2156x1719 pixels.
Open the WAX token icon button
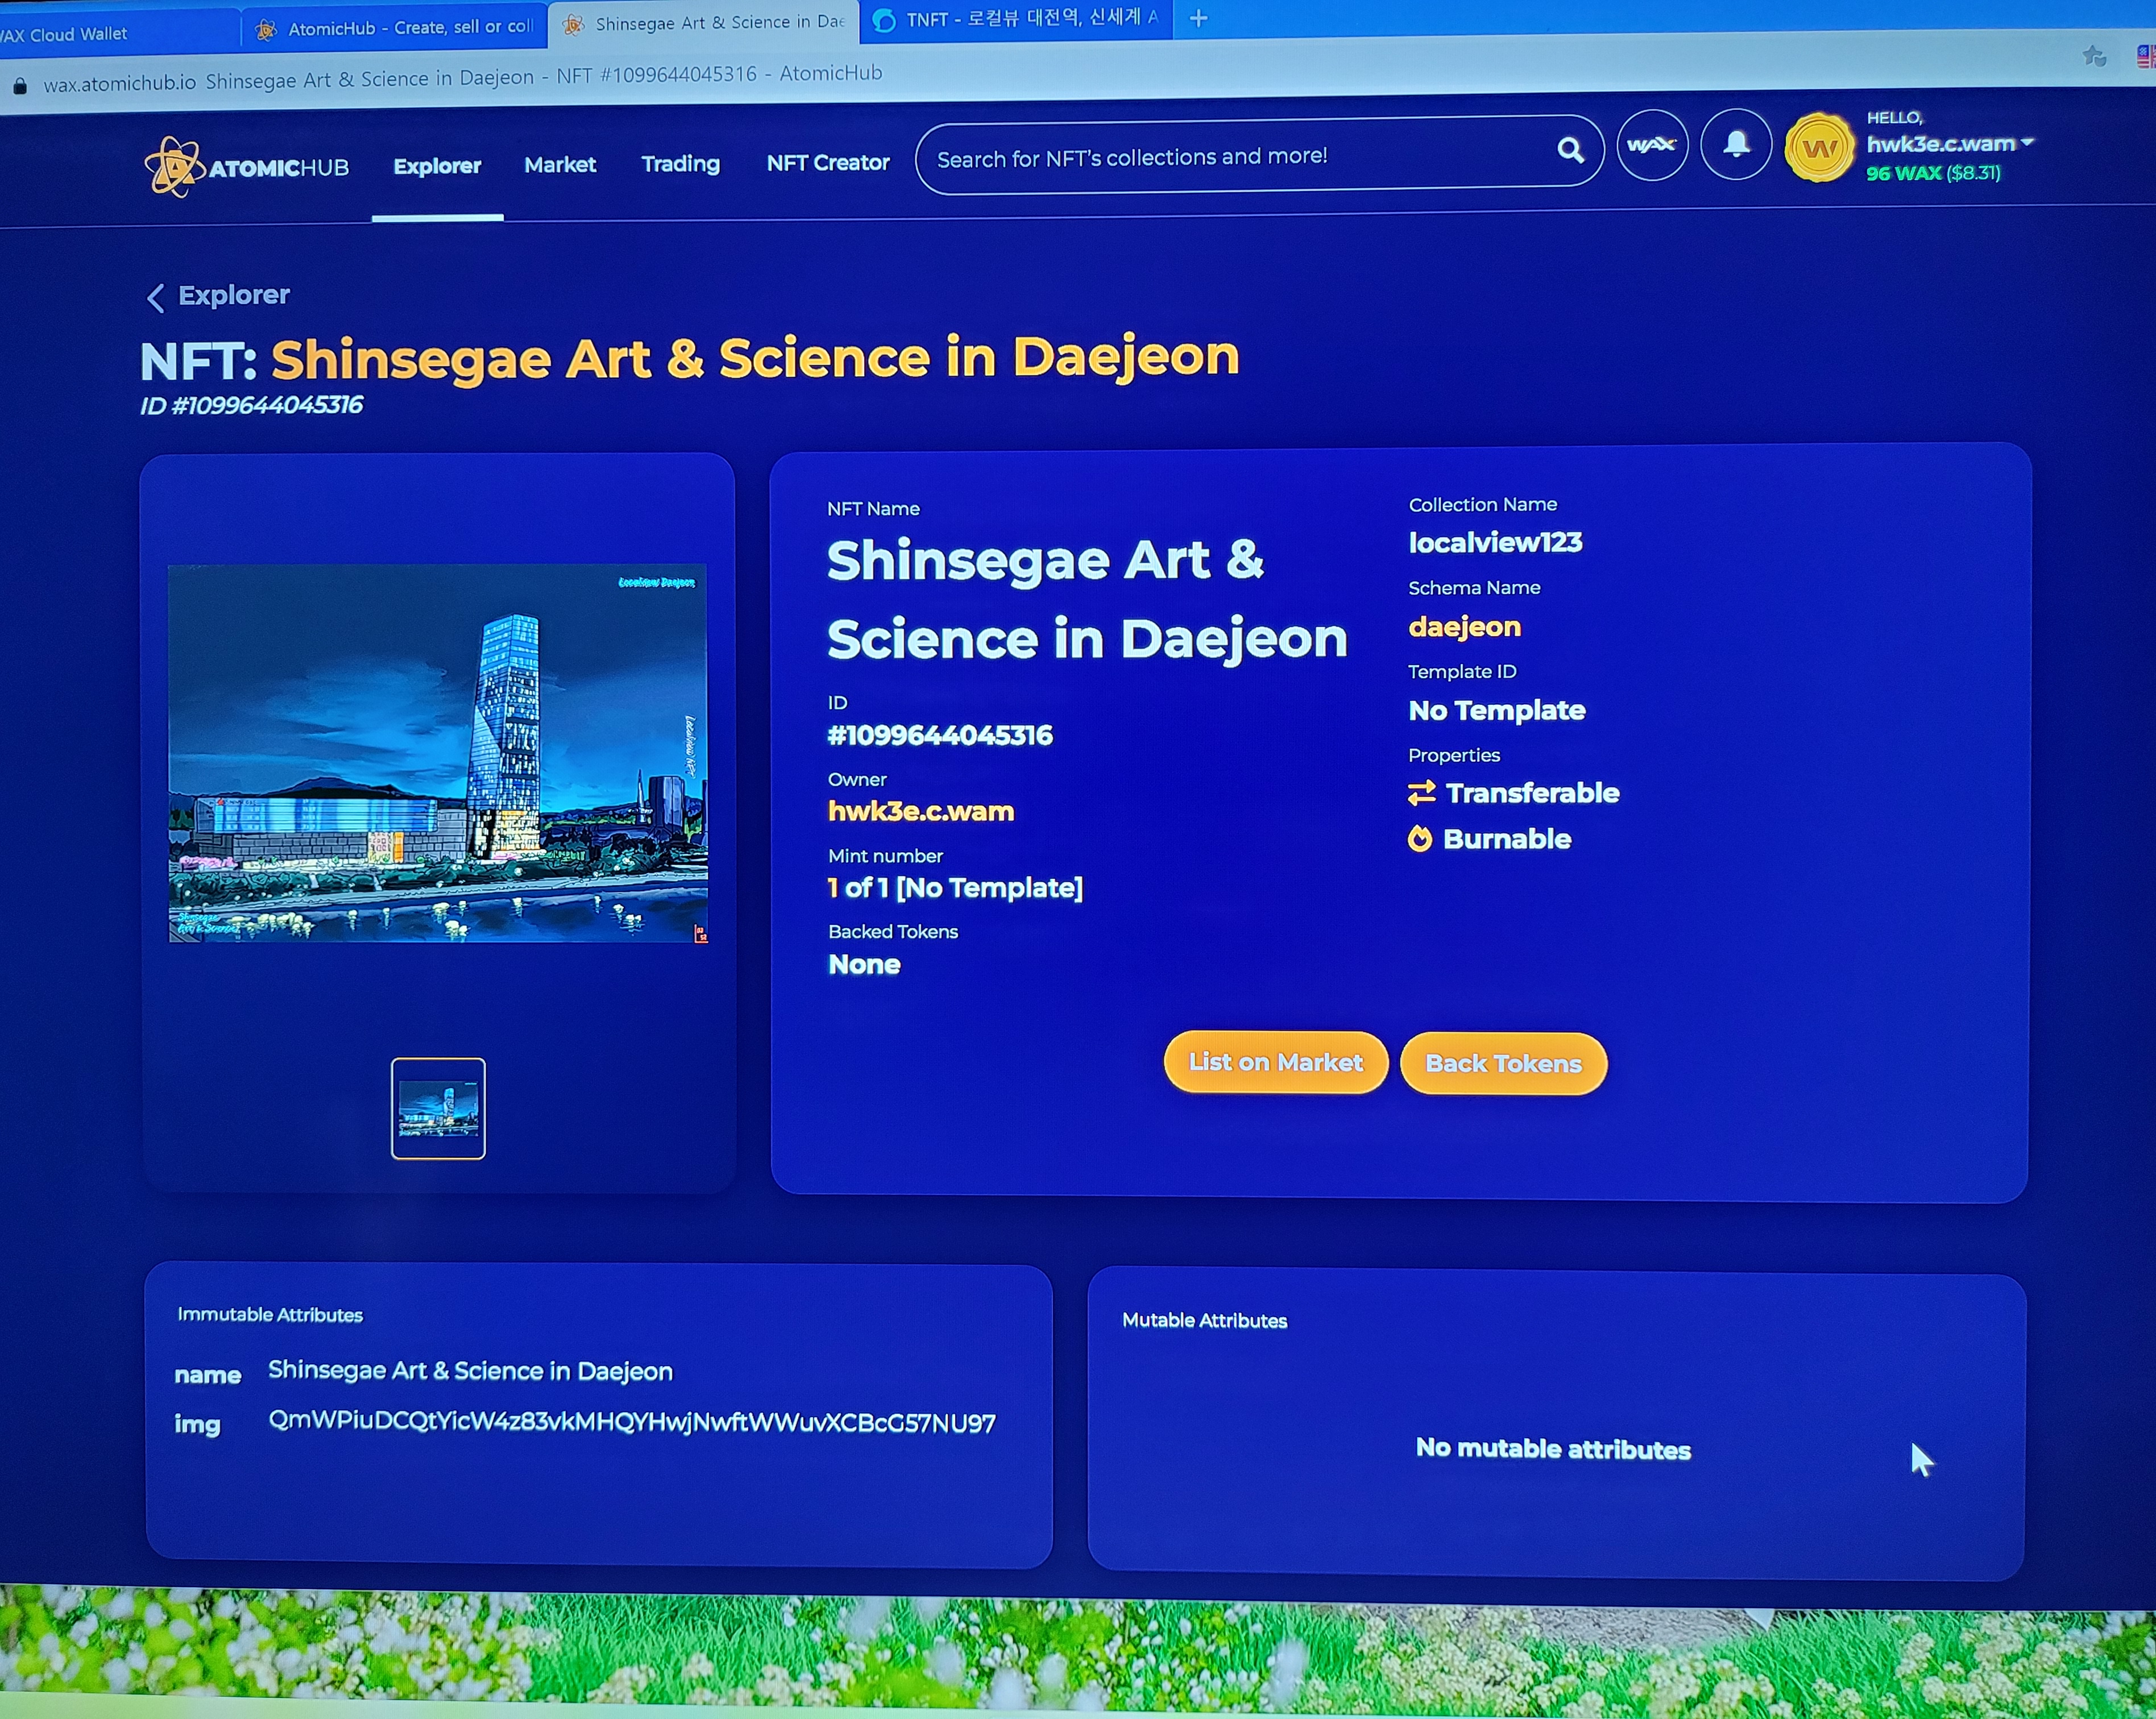(1652, 146)
